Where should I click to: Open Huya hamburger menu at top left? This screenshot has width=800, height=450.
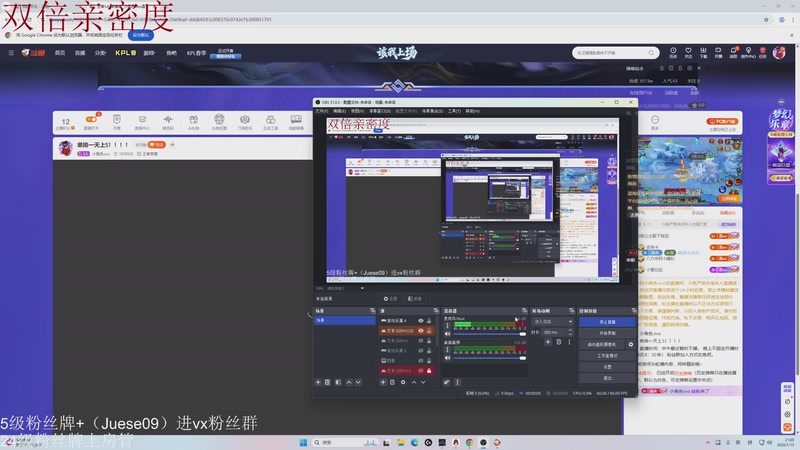pos(11,53)
